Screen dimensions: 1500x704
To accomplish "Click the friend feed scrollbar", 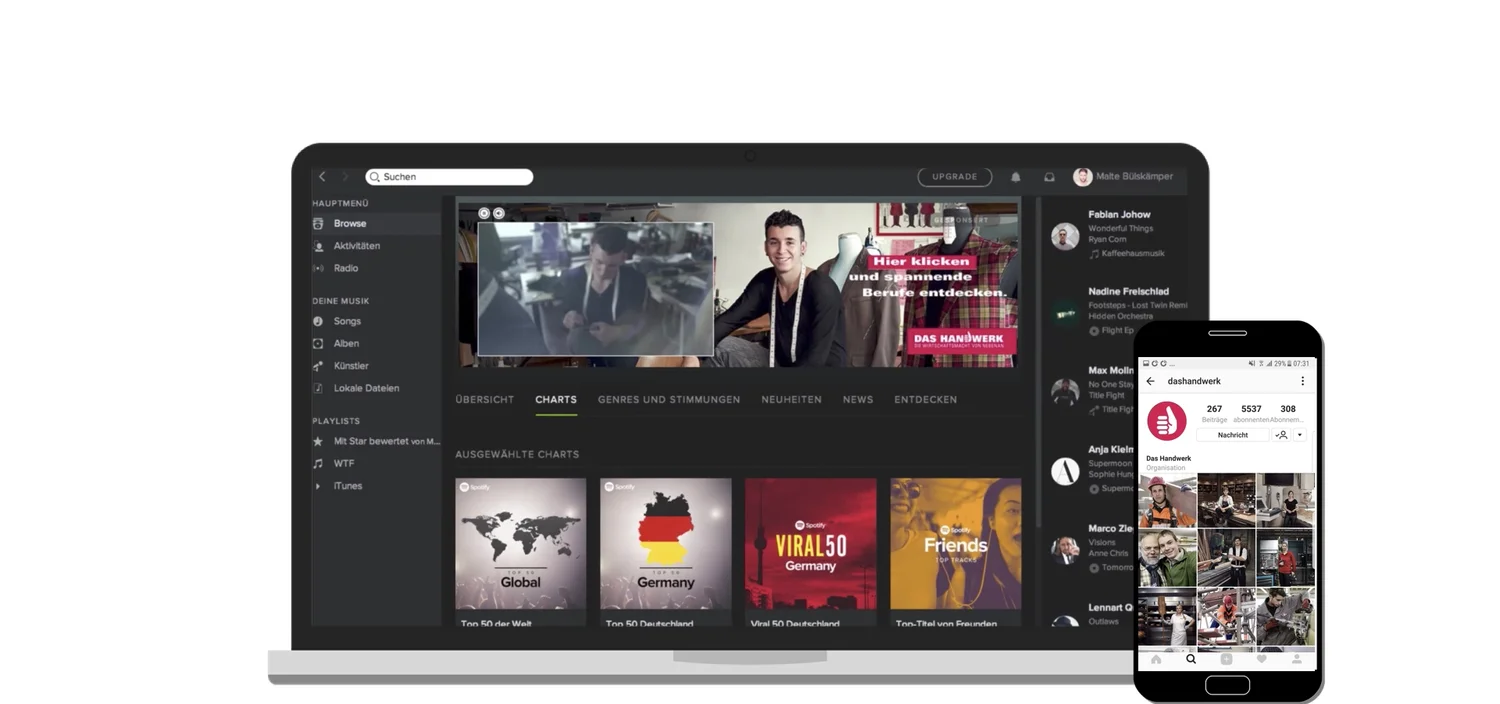I will coord(1039,362).
